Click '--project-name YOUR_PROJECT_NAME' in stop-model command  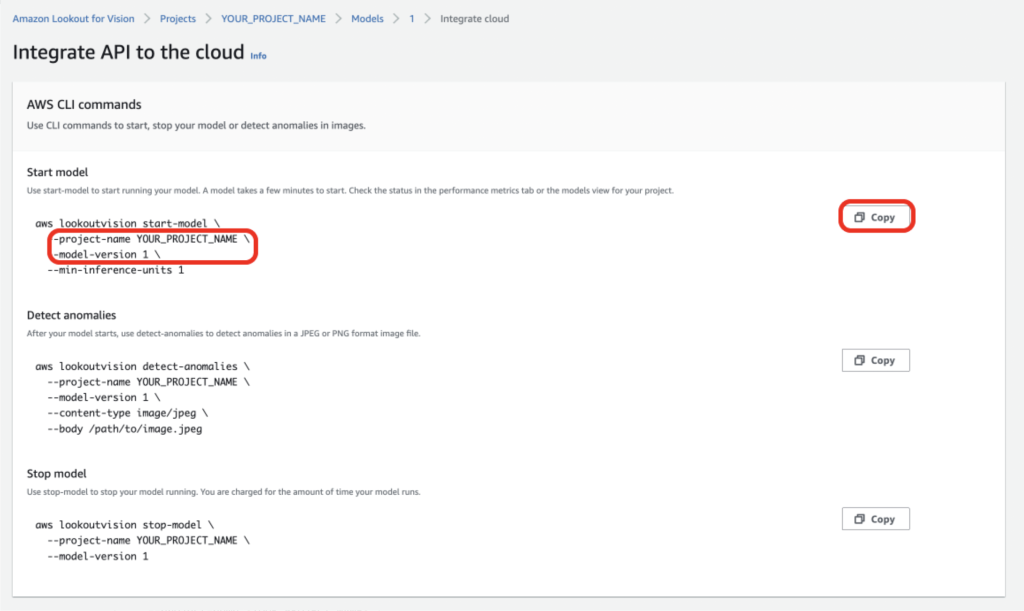coord(148,540)
